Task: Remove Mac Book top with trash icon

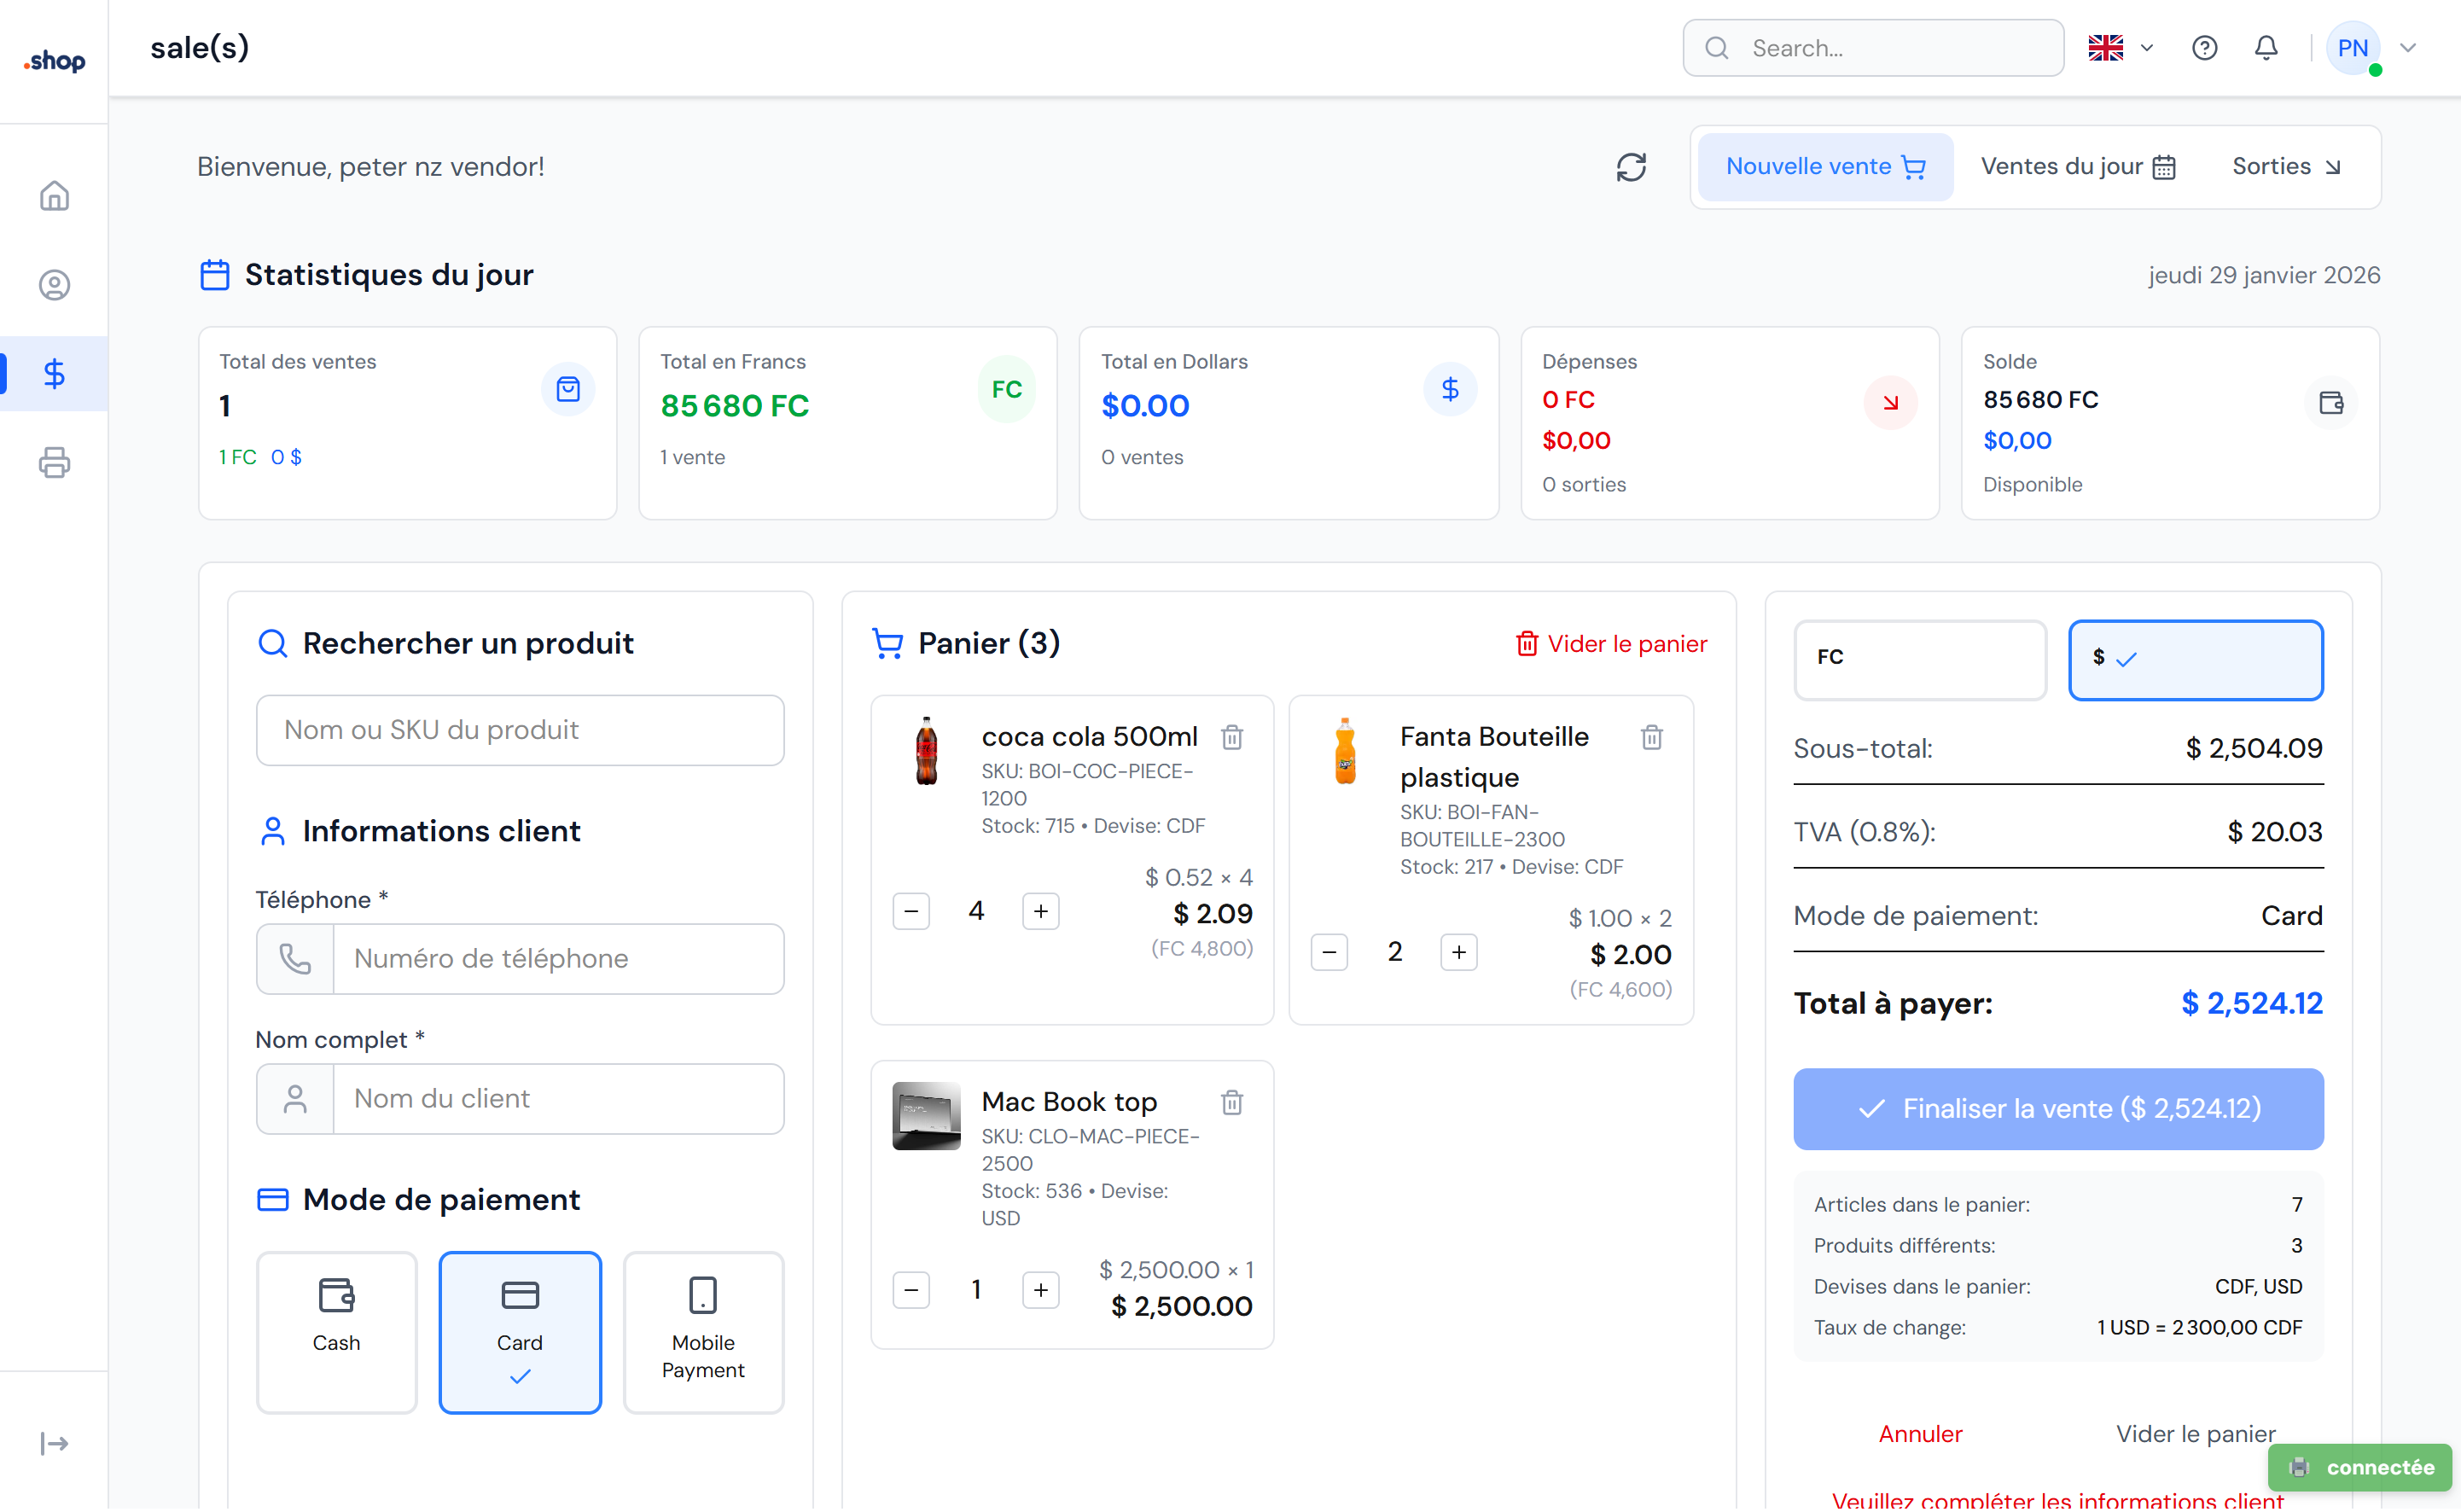Action: 1232,1103
